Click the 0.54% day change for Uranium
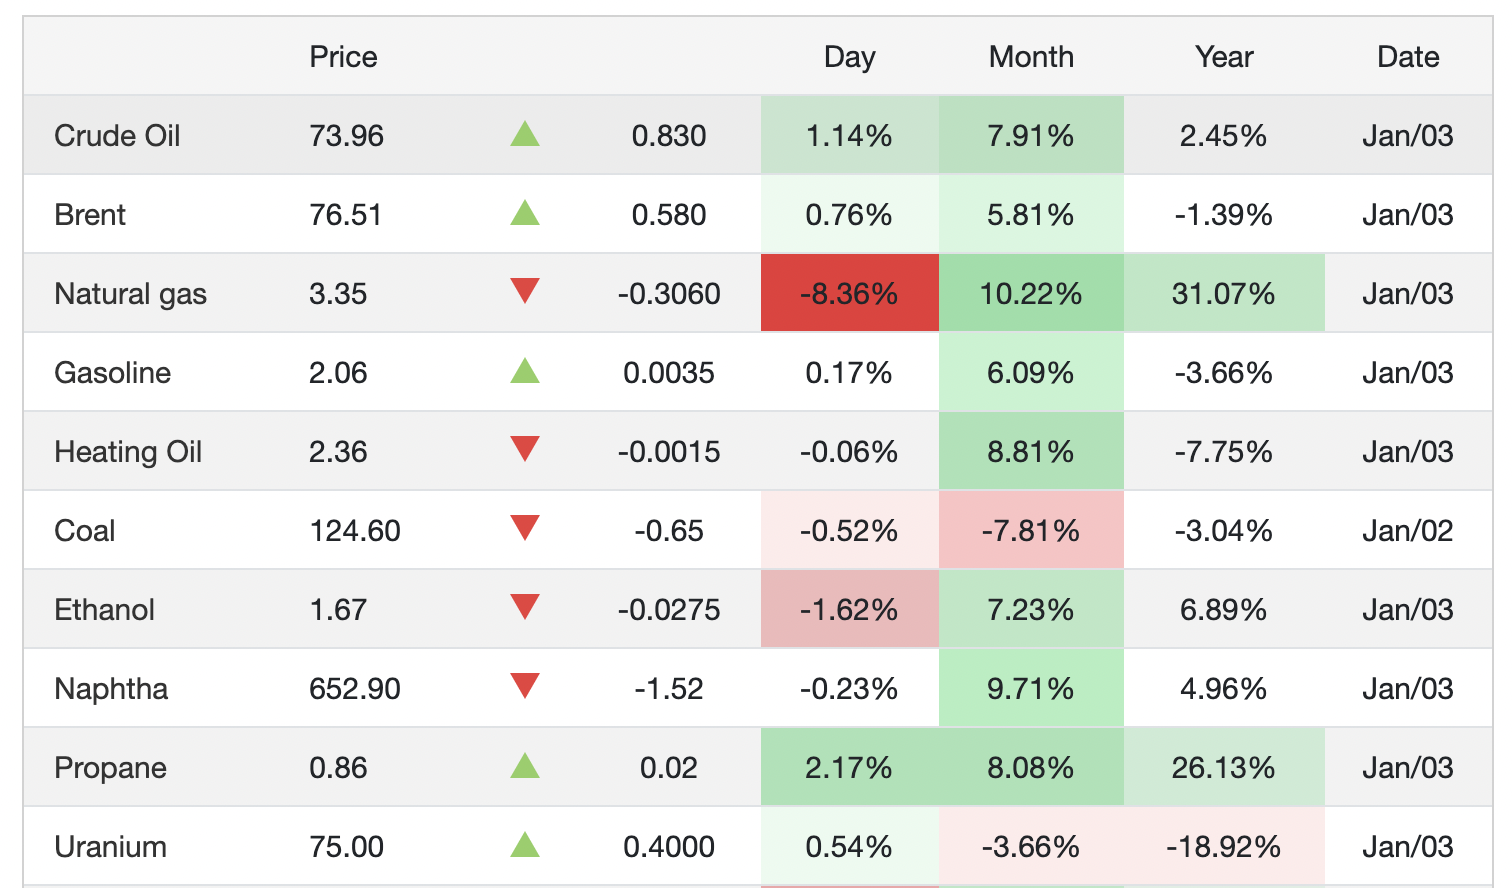This screenshot has width=1512, height=888. point(850,846)
